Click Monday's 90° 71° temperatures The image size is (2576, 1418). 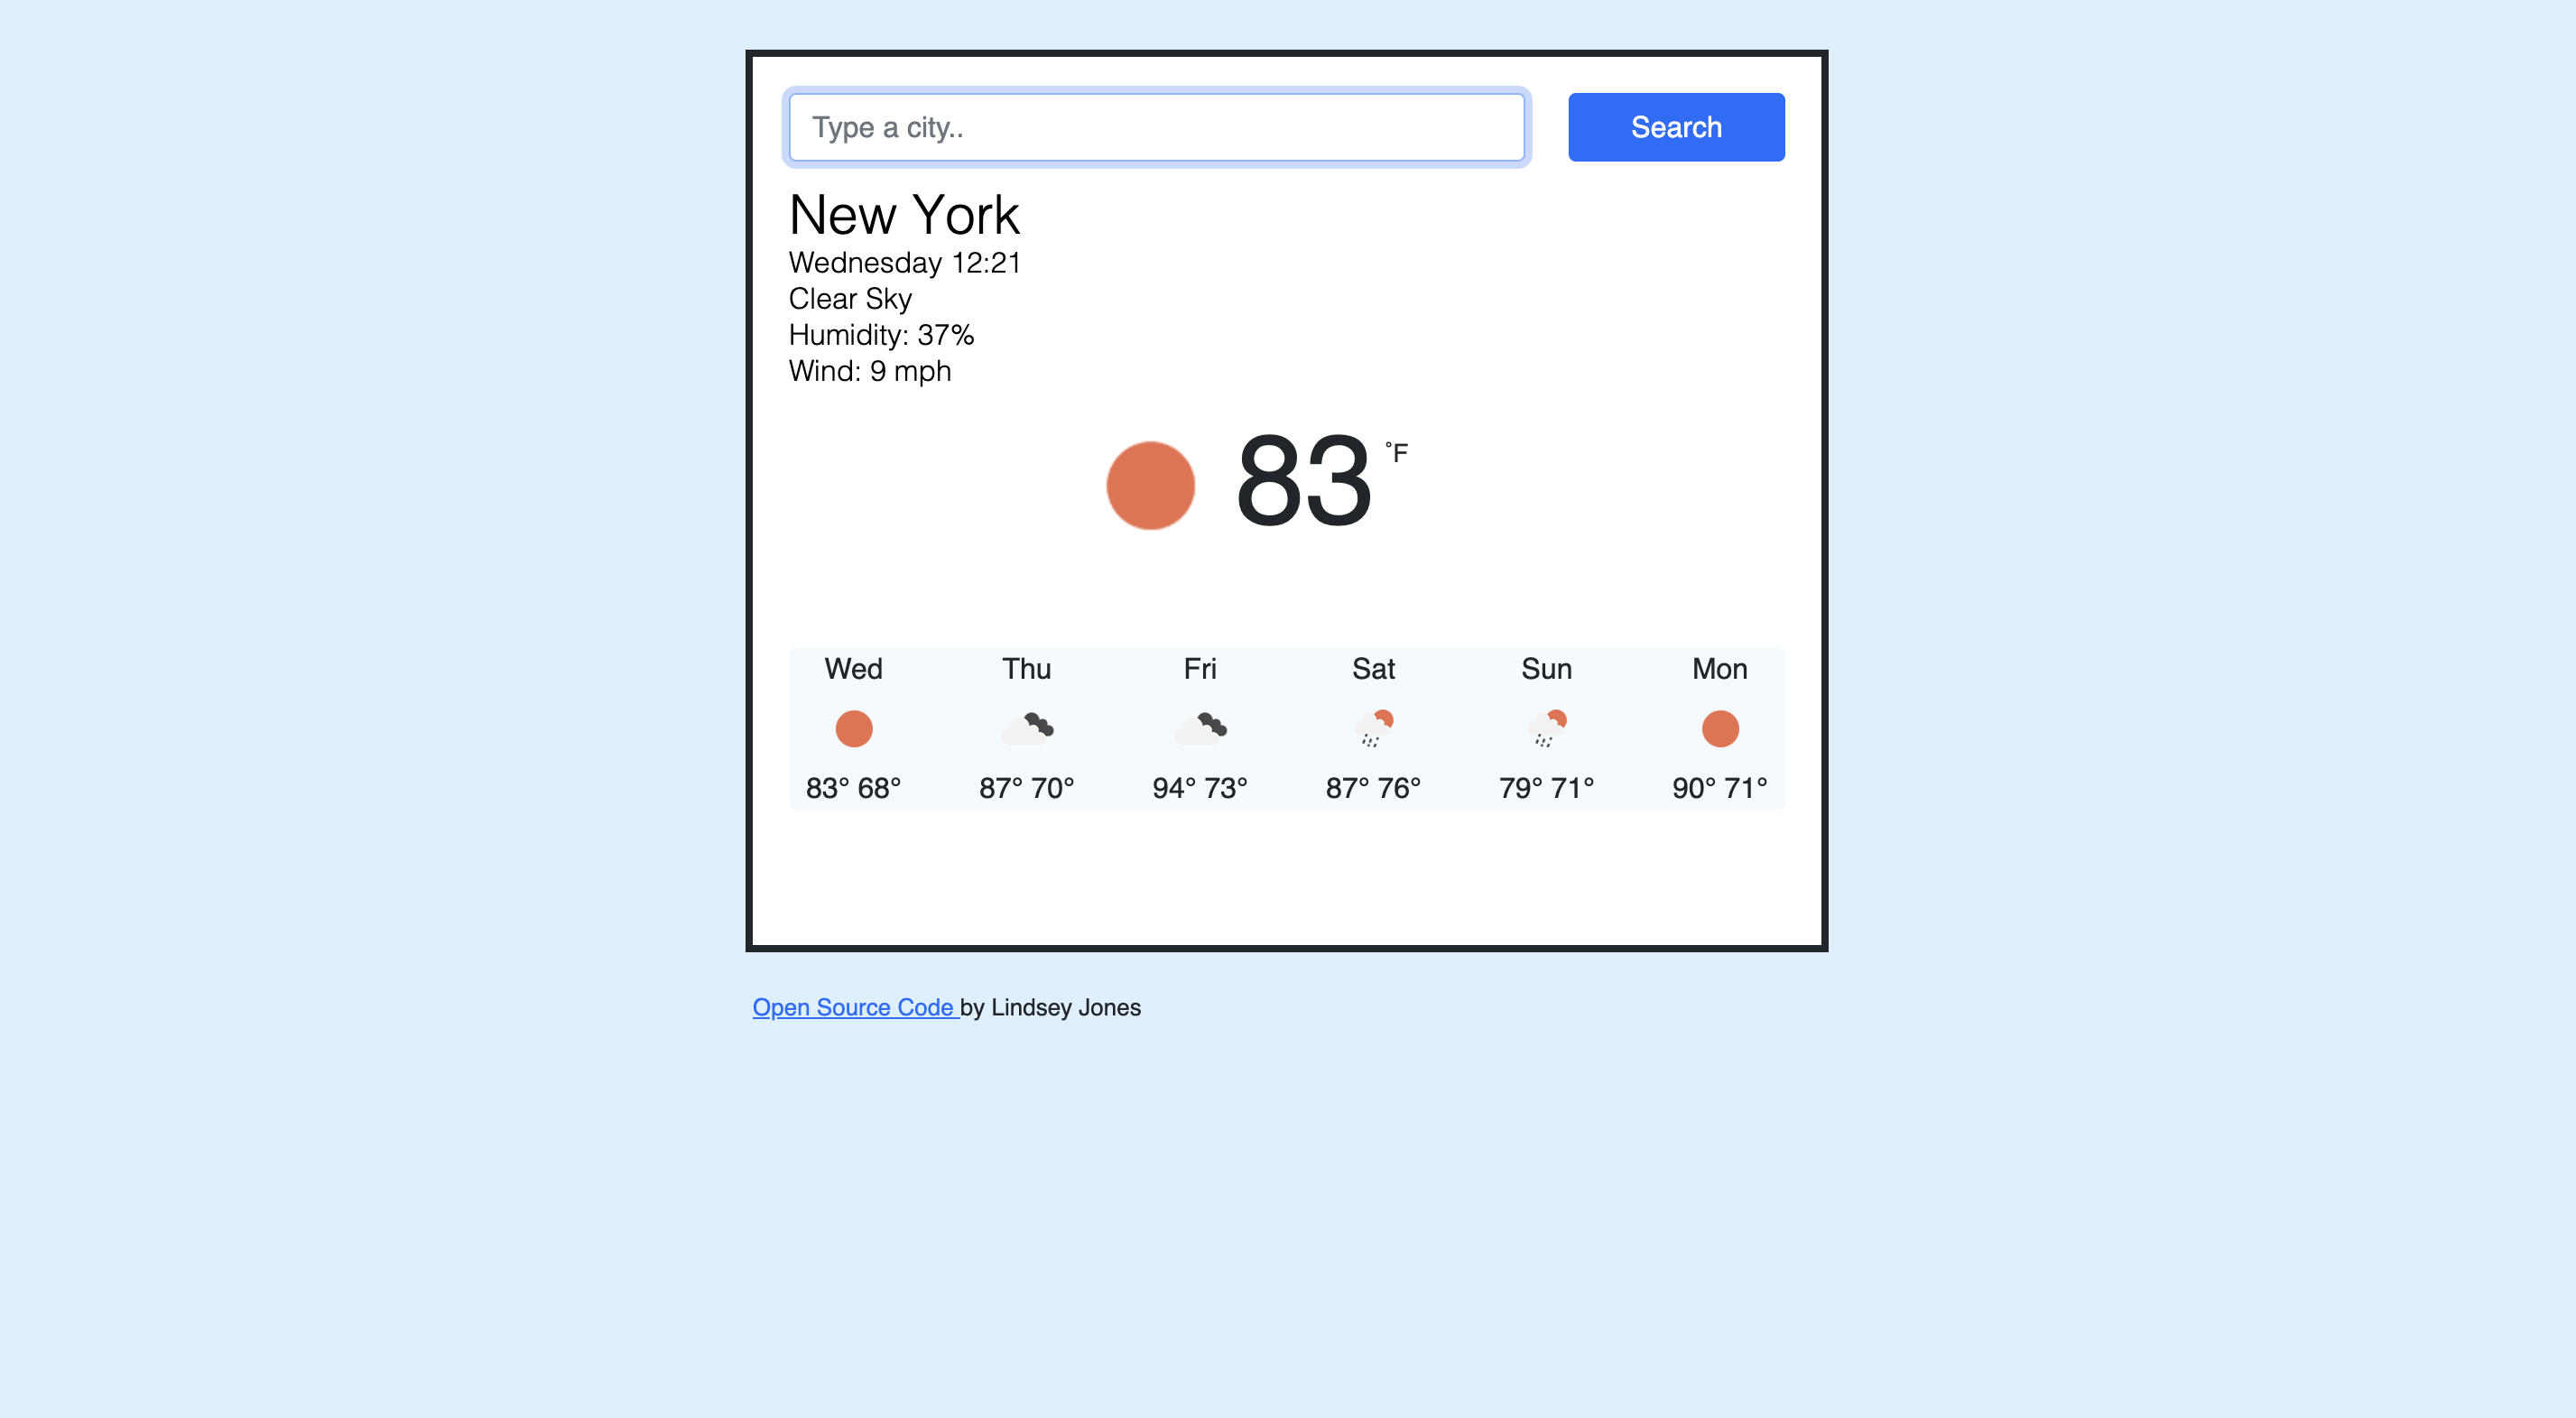coord(1720,788)
